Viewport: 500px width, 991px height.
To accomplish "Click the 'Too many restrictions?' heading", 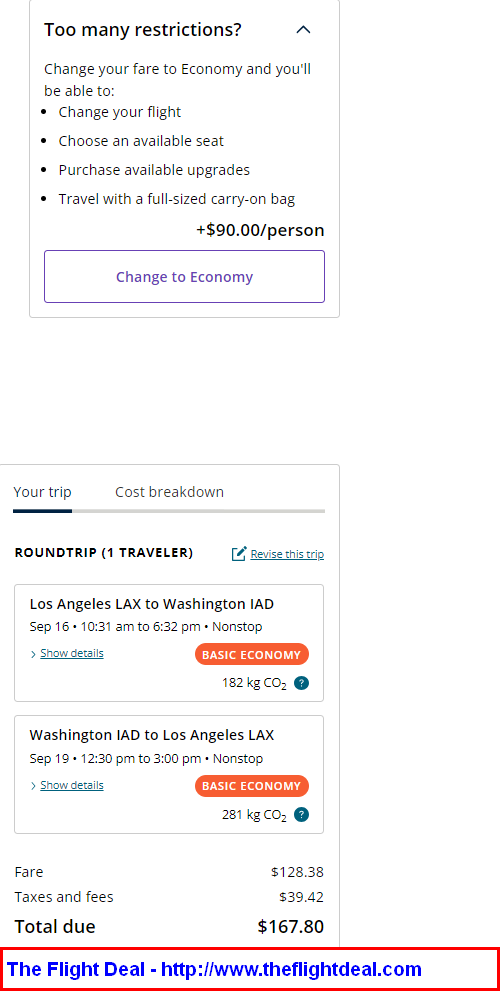I will pos(143,30).
